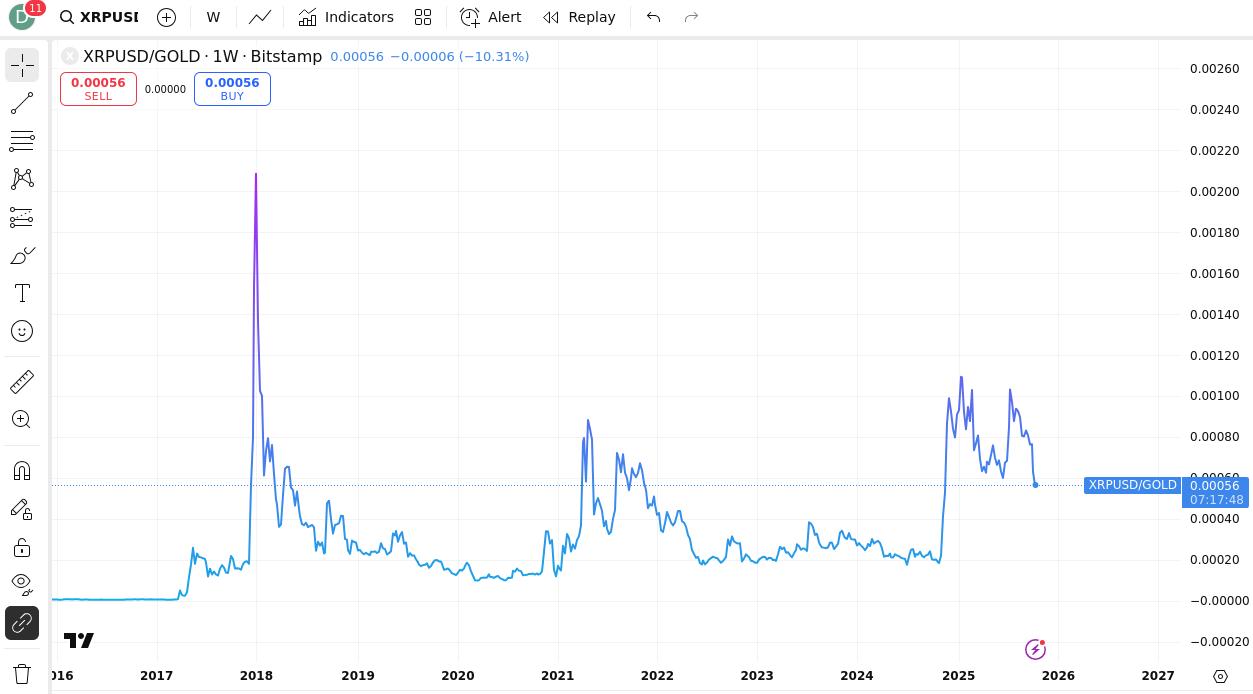The height and width of the screenshot is (694, 1253).
Task: Select the text annotation tool
Action: point(22,293)
